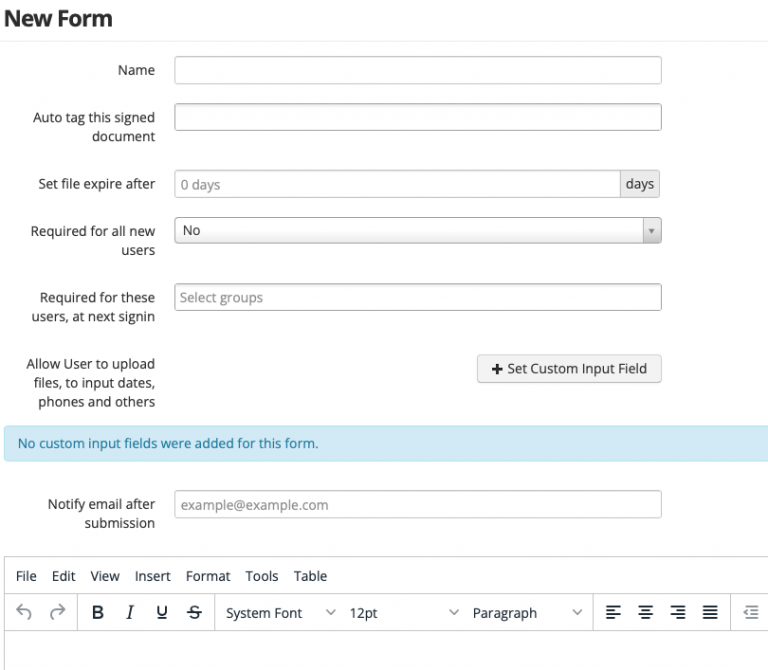Align text right
768x670 pixels.
[x=677, y=613]
